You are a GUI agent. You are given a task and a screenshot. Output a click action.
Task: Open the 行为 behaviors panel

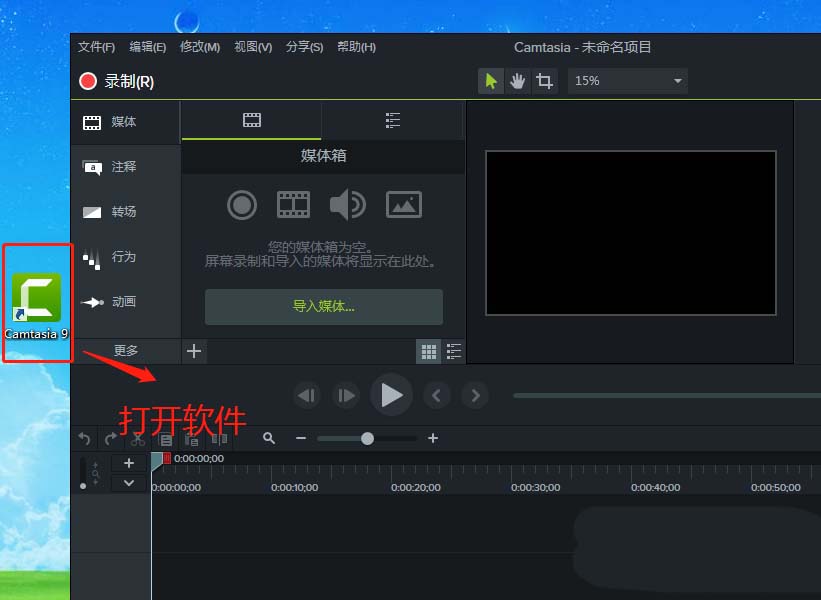point(126,257)
